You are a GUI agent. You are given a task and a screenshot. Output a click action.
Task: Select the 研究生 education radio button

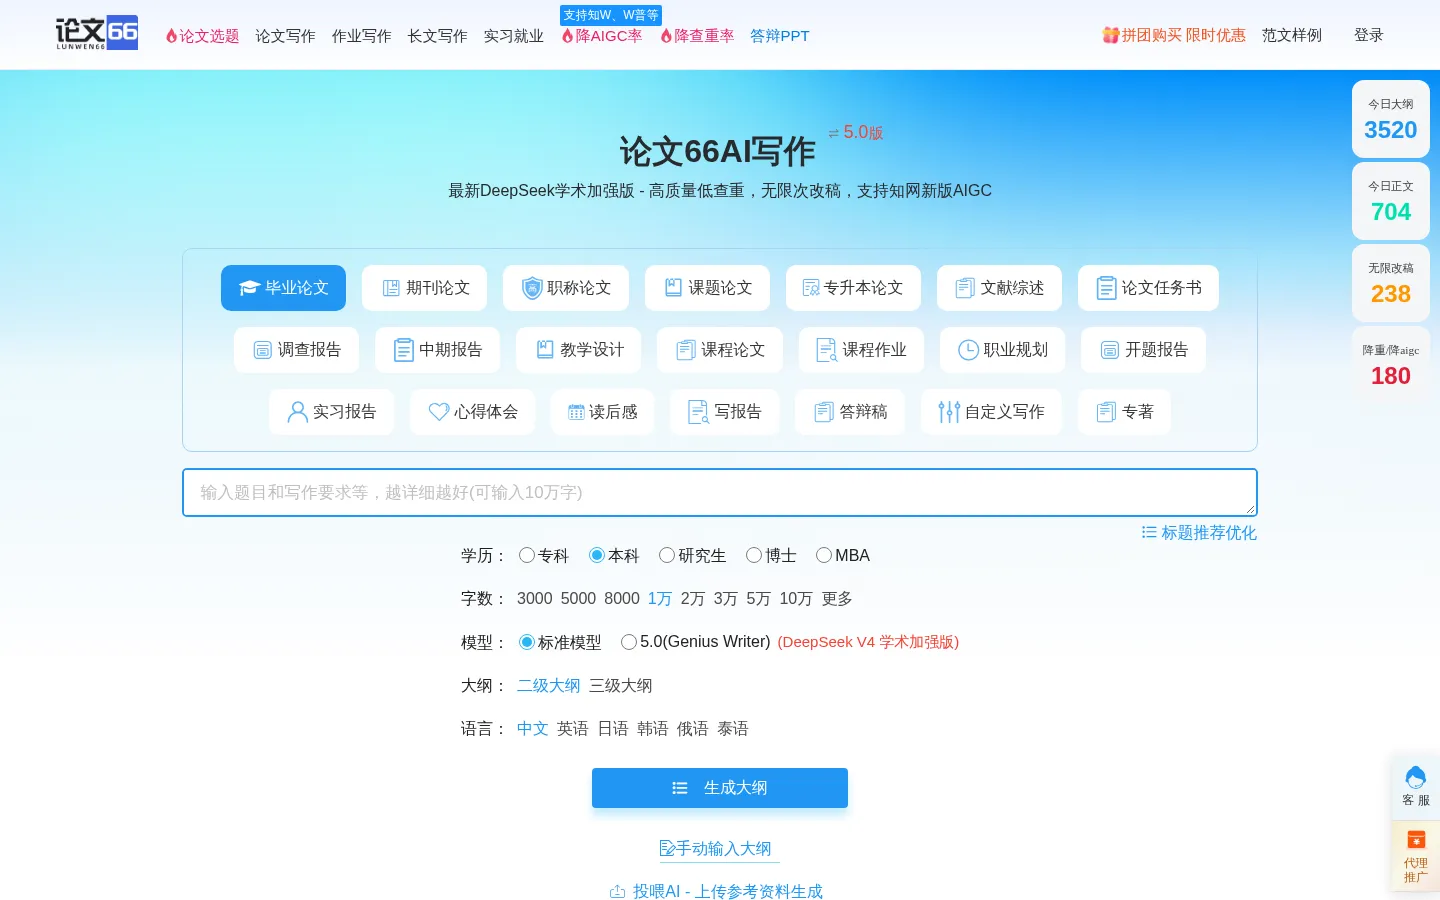(667, 555)
